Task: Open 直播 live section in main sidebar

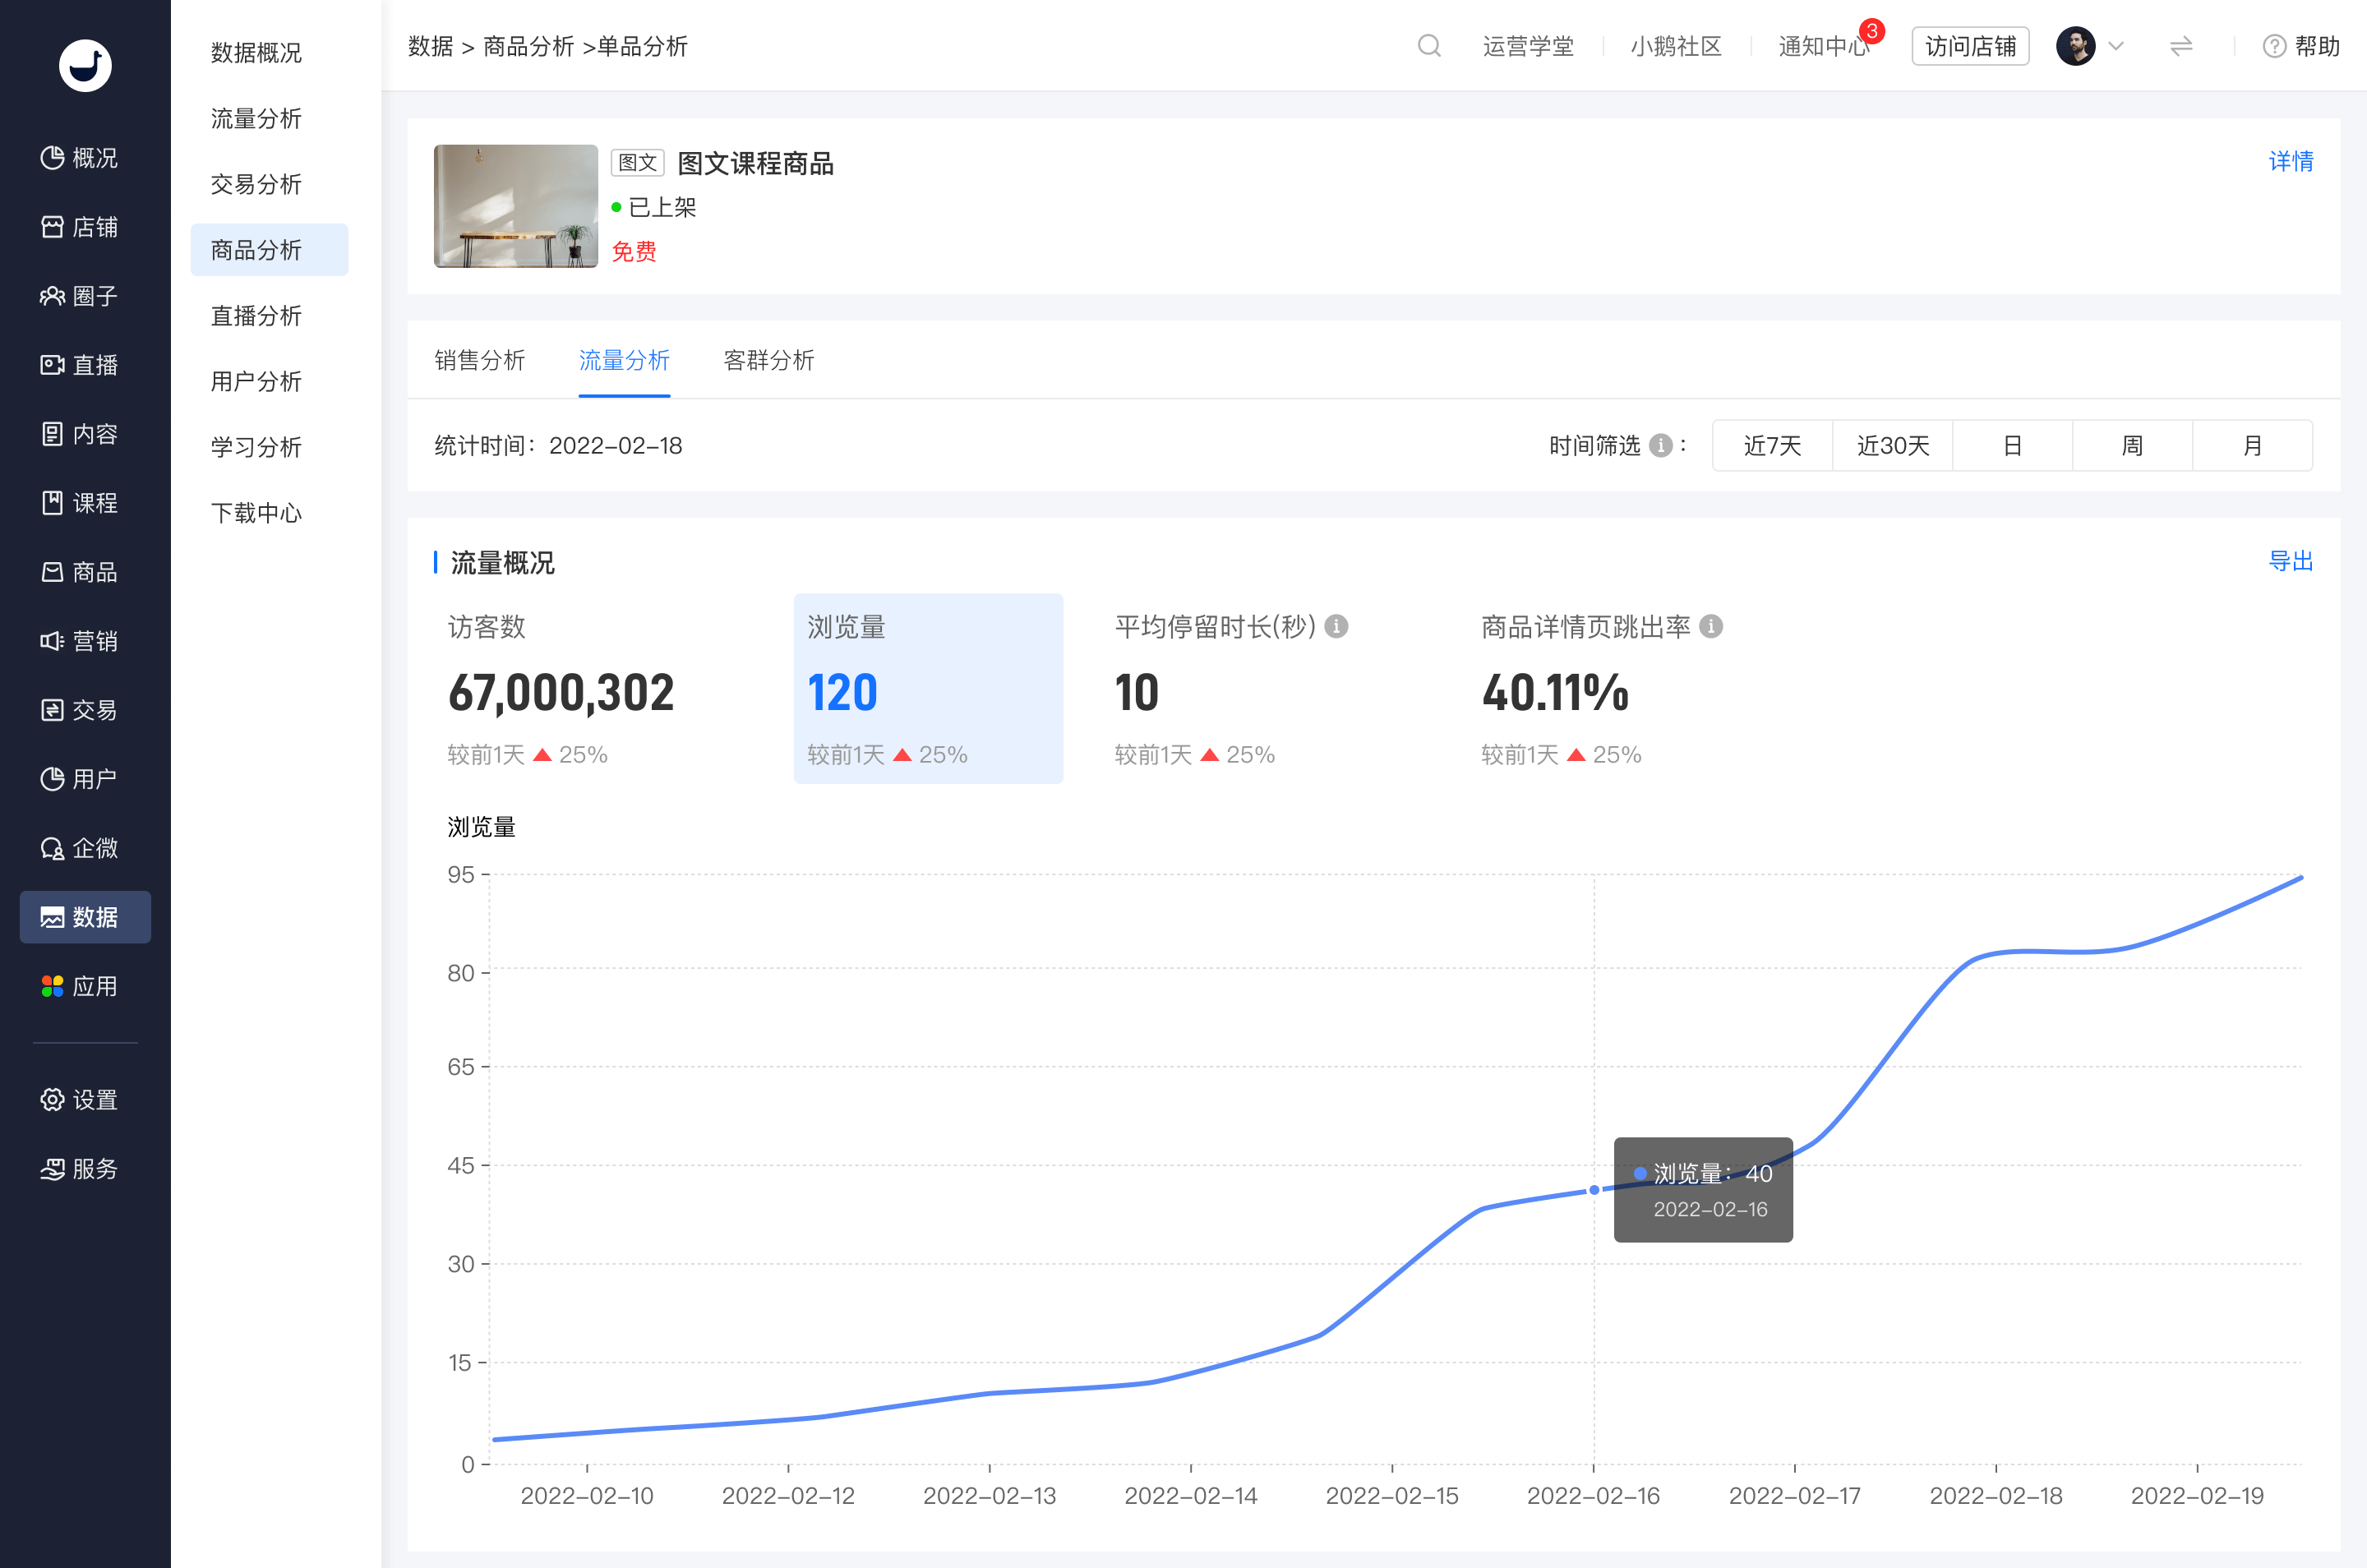Action: click(x=80, y=365)
